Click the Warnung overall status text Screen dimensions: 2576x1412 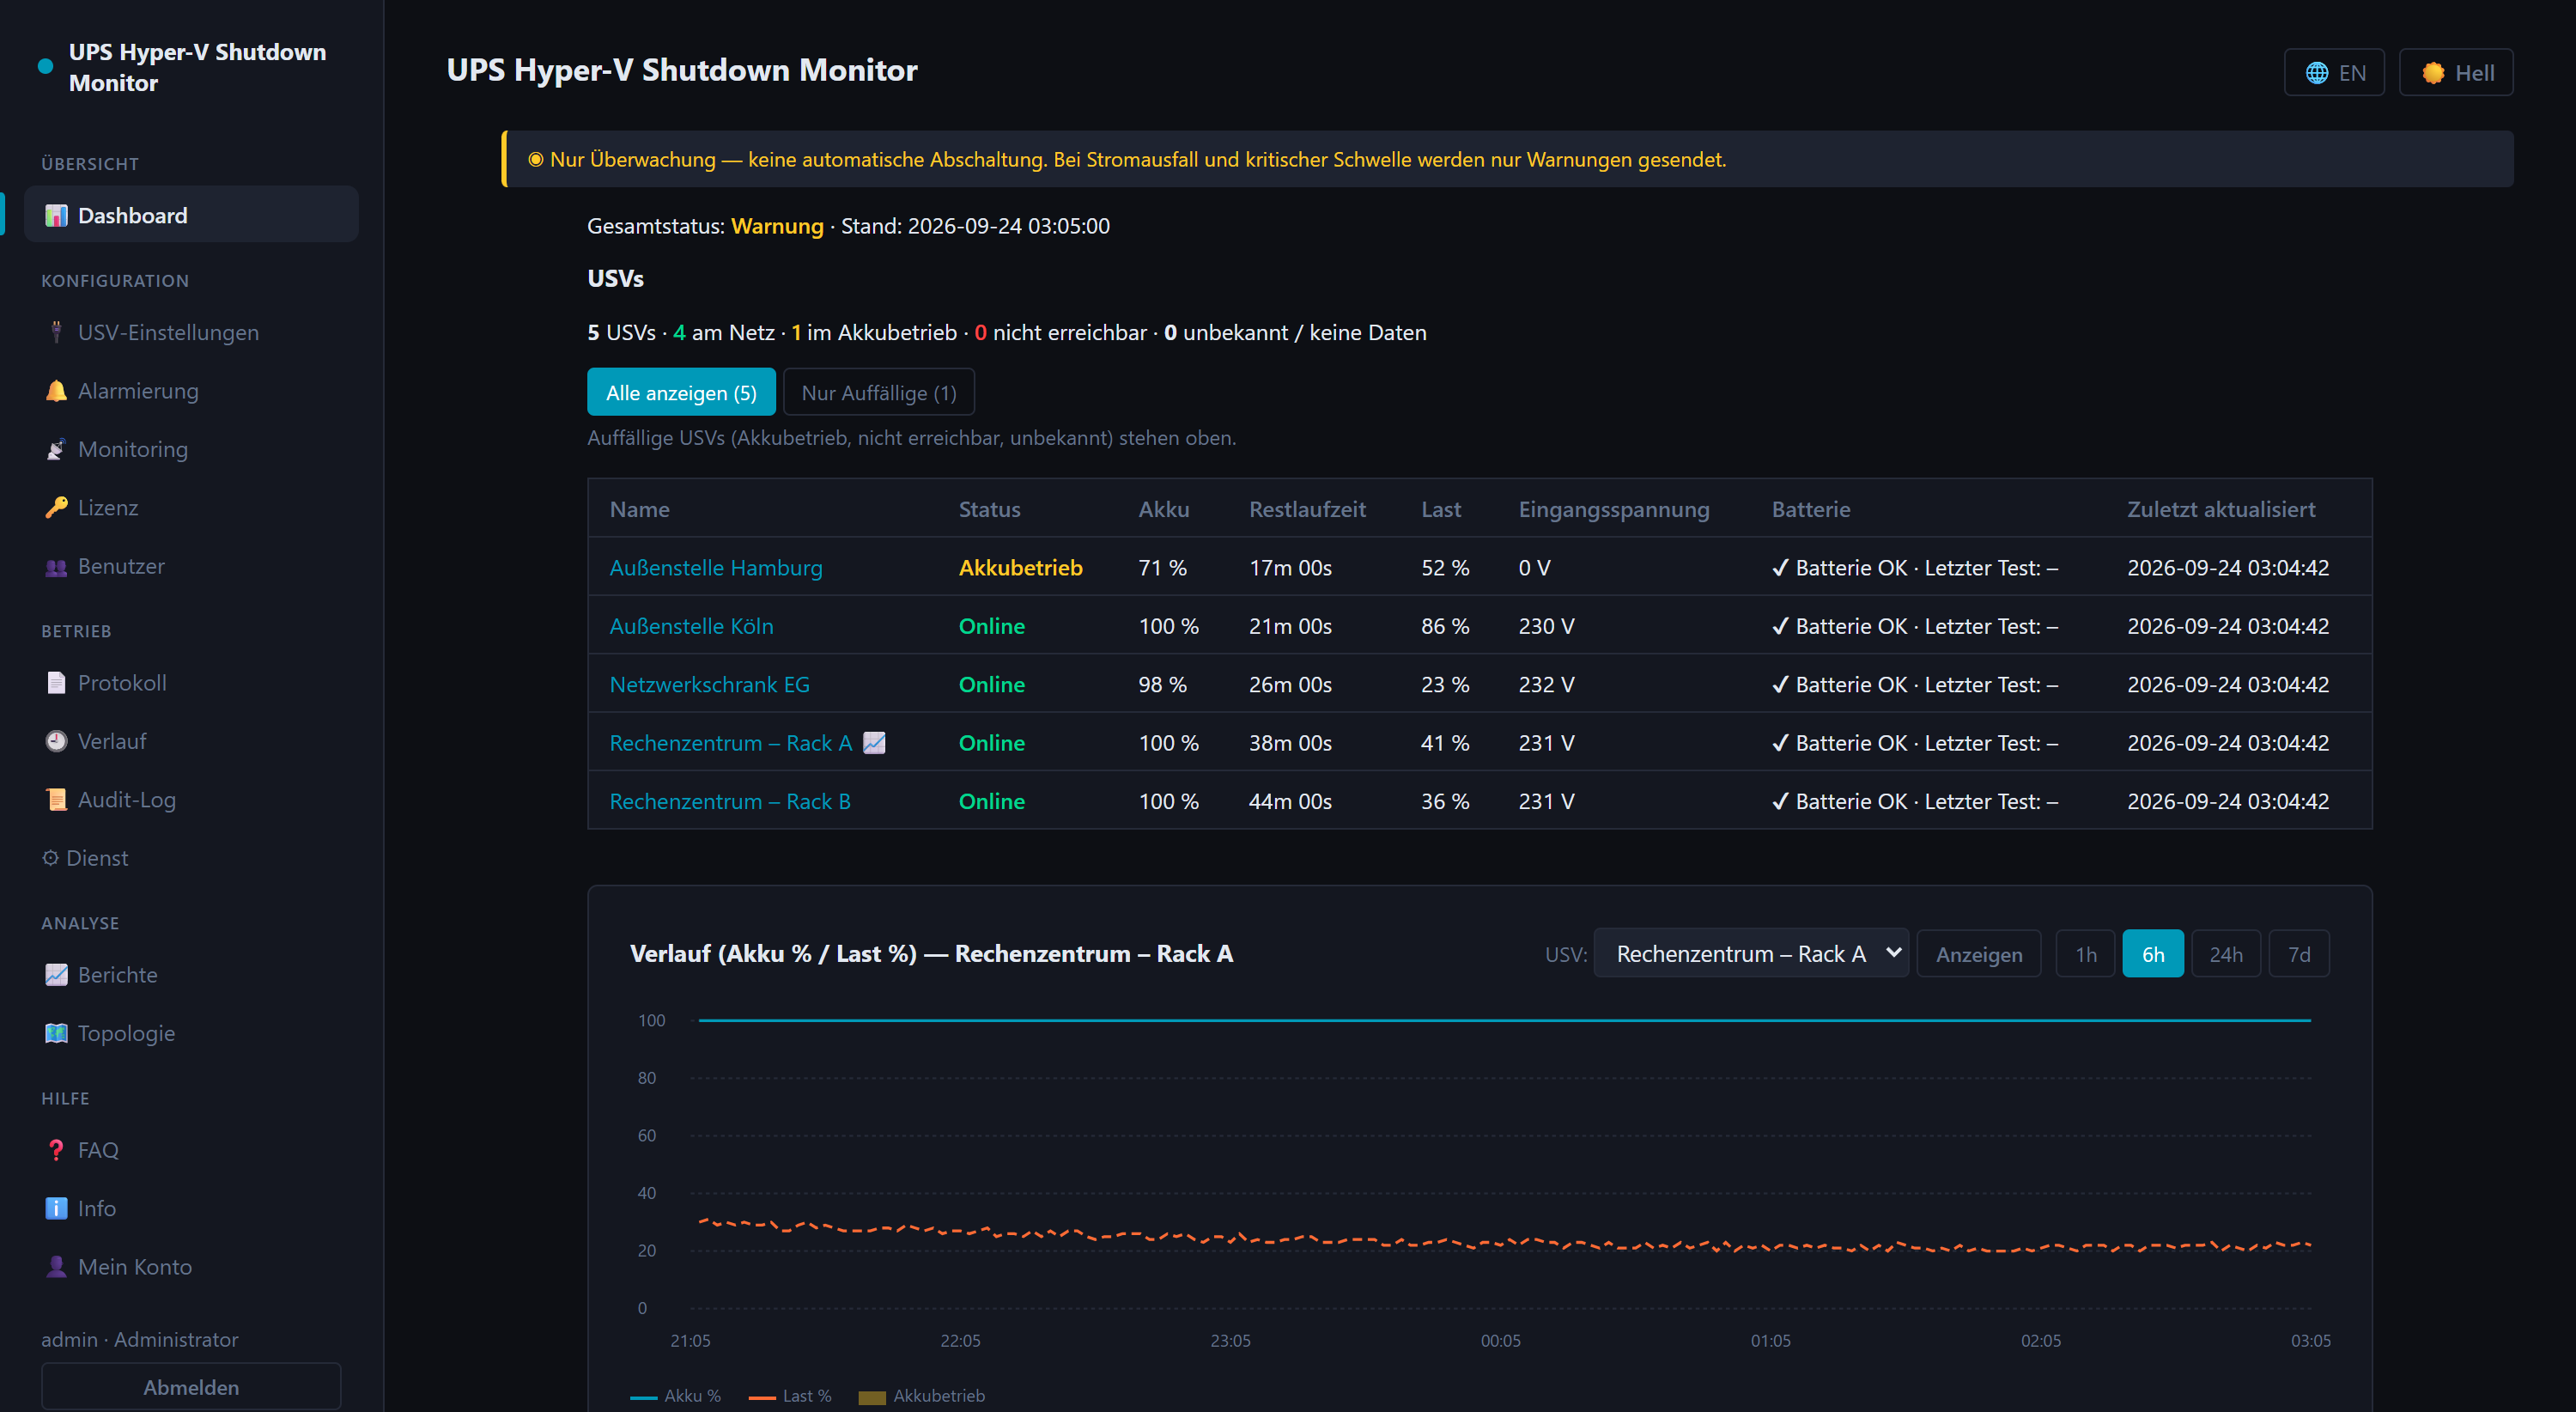(x=777, y=226)
